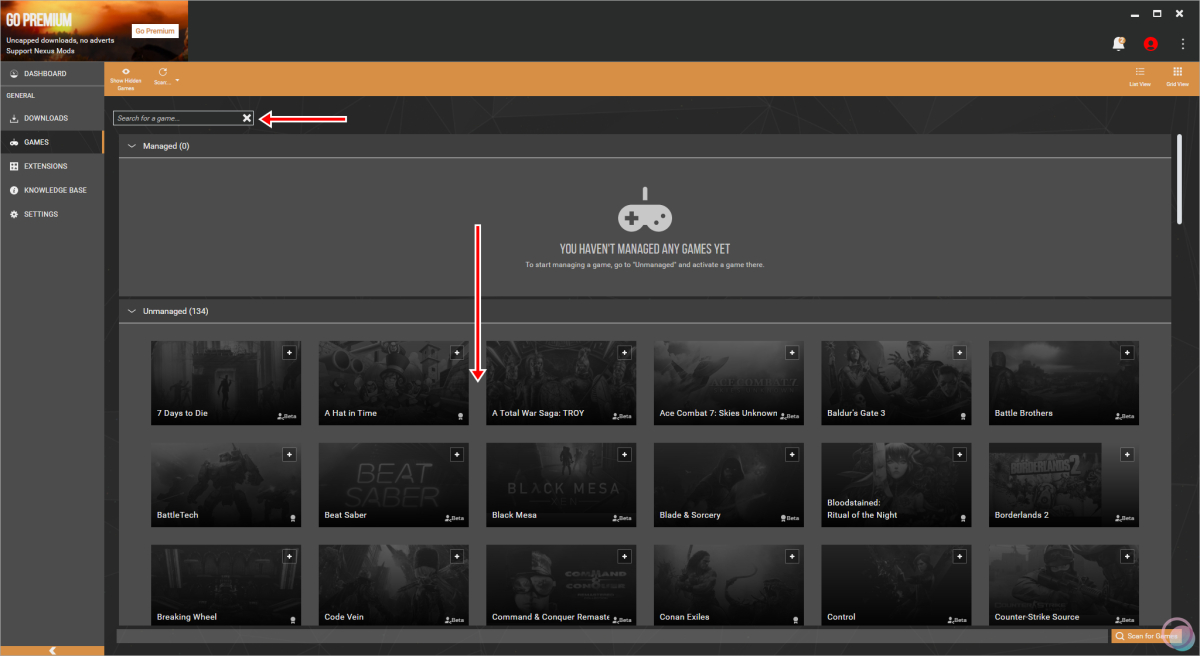Image resolution: width=1200 pixels, height=656 pixels.
Task: Open the notifications bell
Action: [x=1118, y=43]
